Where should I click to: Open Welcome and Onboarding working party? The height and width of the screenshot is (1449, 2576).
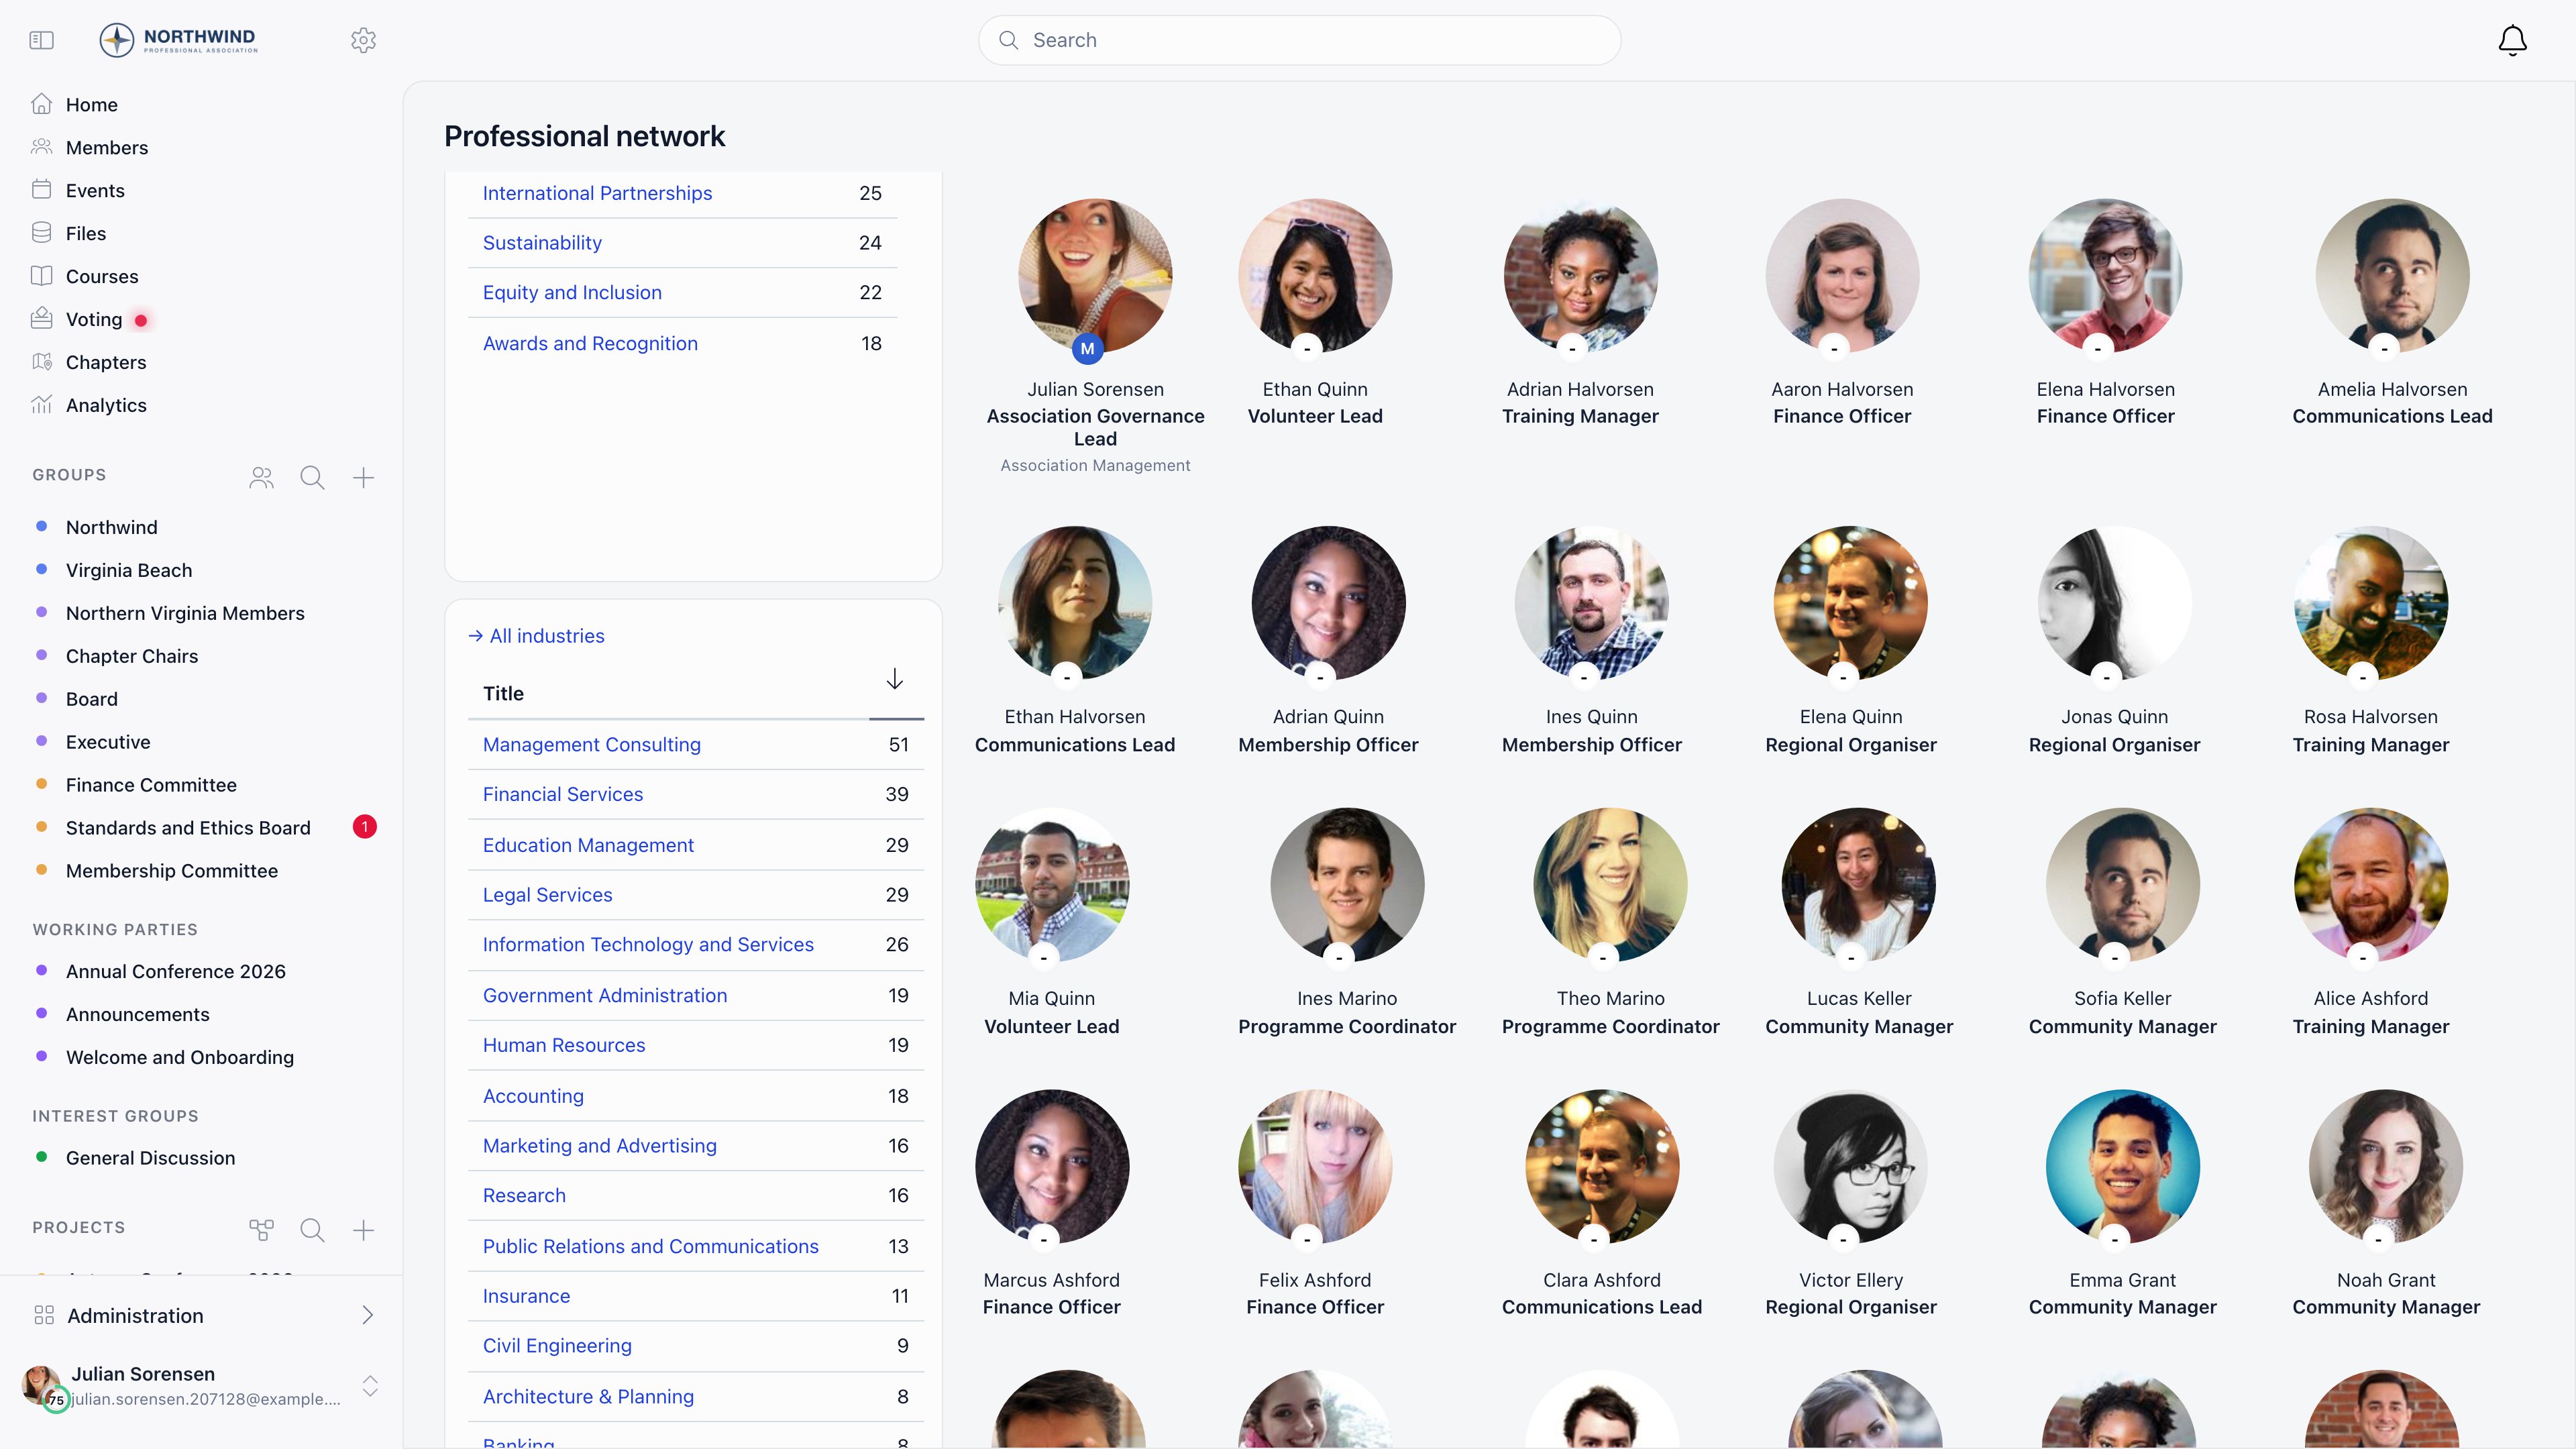pyautogui.click(x=180, y=1057)
